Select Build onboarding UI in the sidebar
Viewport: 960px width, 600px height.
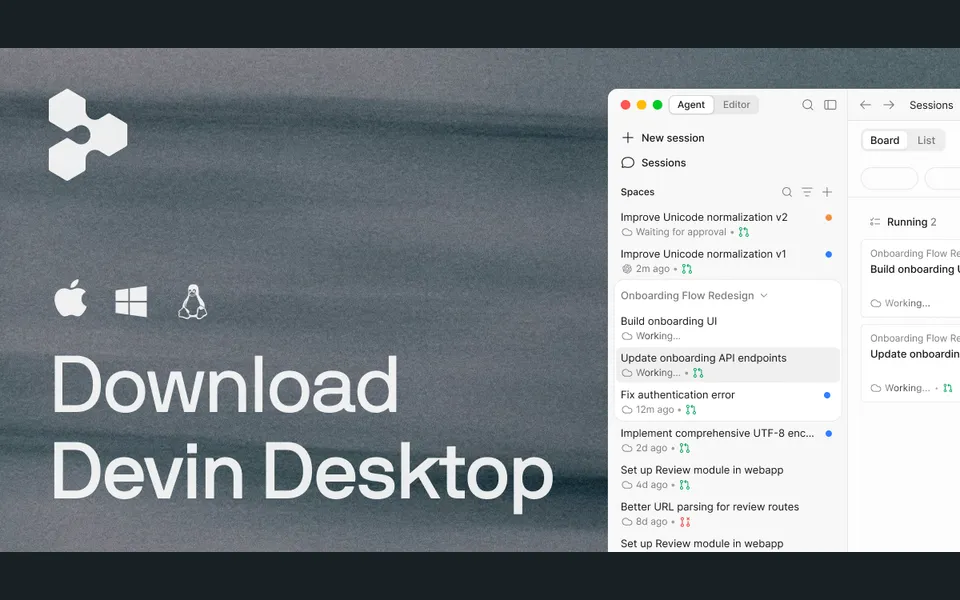pos(727,328)
